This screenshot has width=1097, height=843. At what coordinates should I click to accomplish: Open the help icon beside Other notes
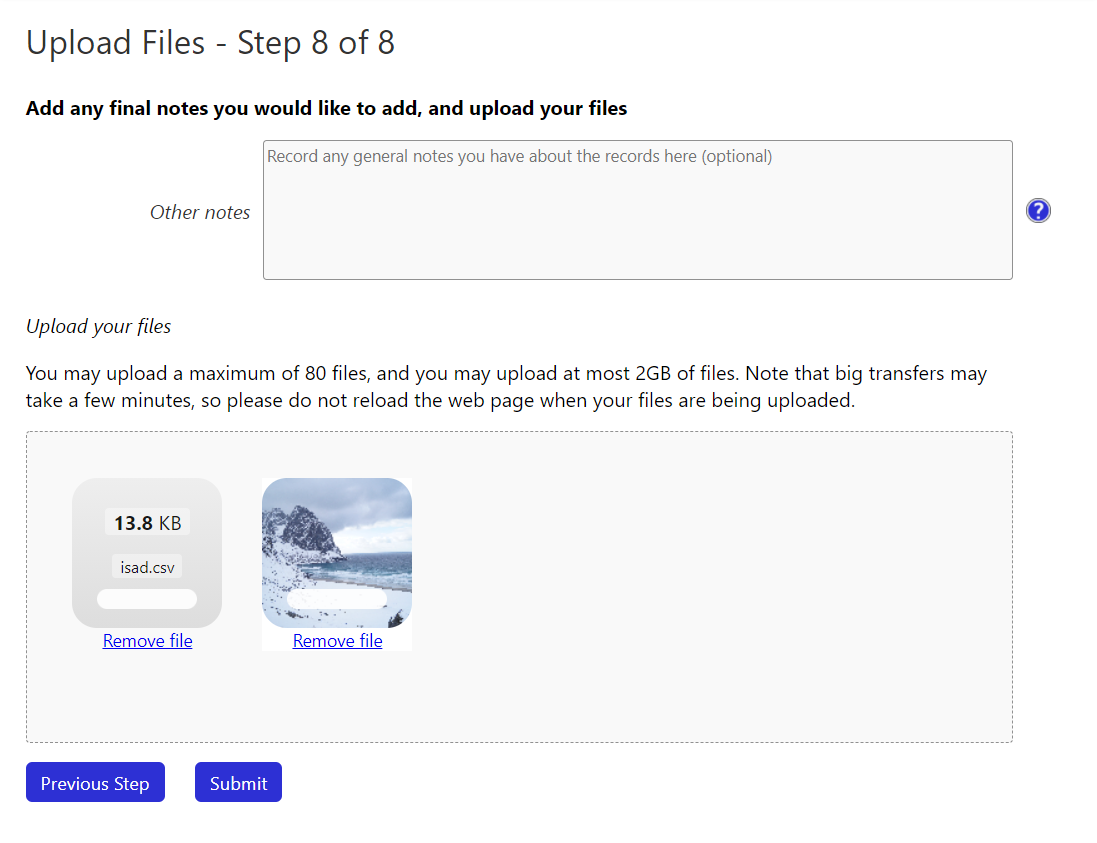(x=1038, y=211)
